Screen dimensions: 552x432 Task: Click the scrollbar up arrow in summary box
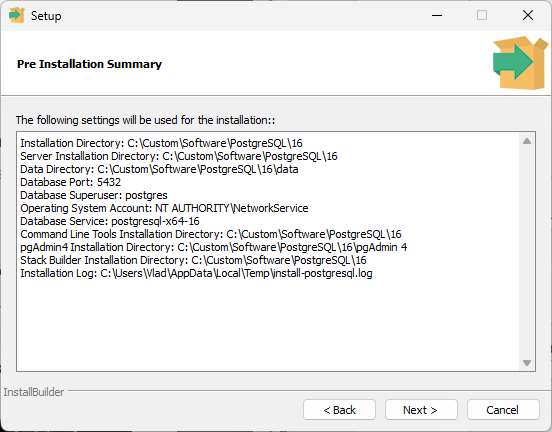(527, 142)
